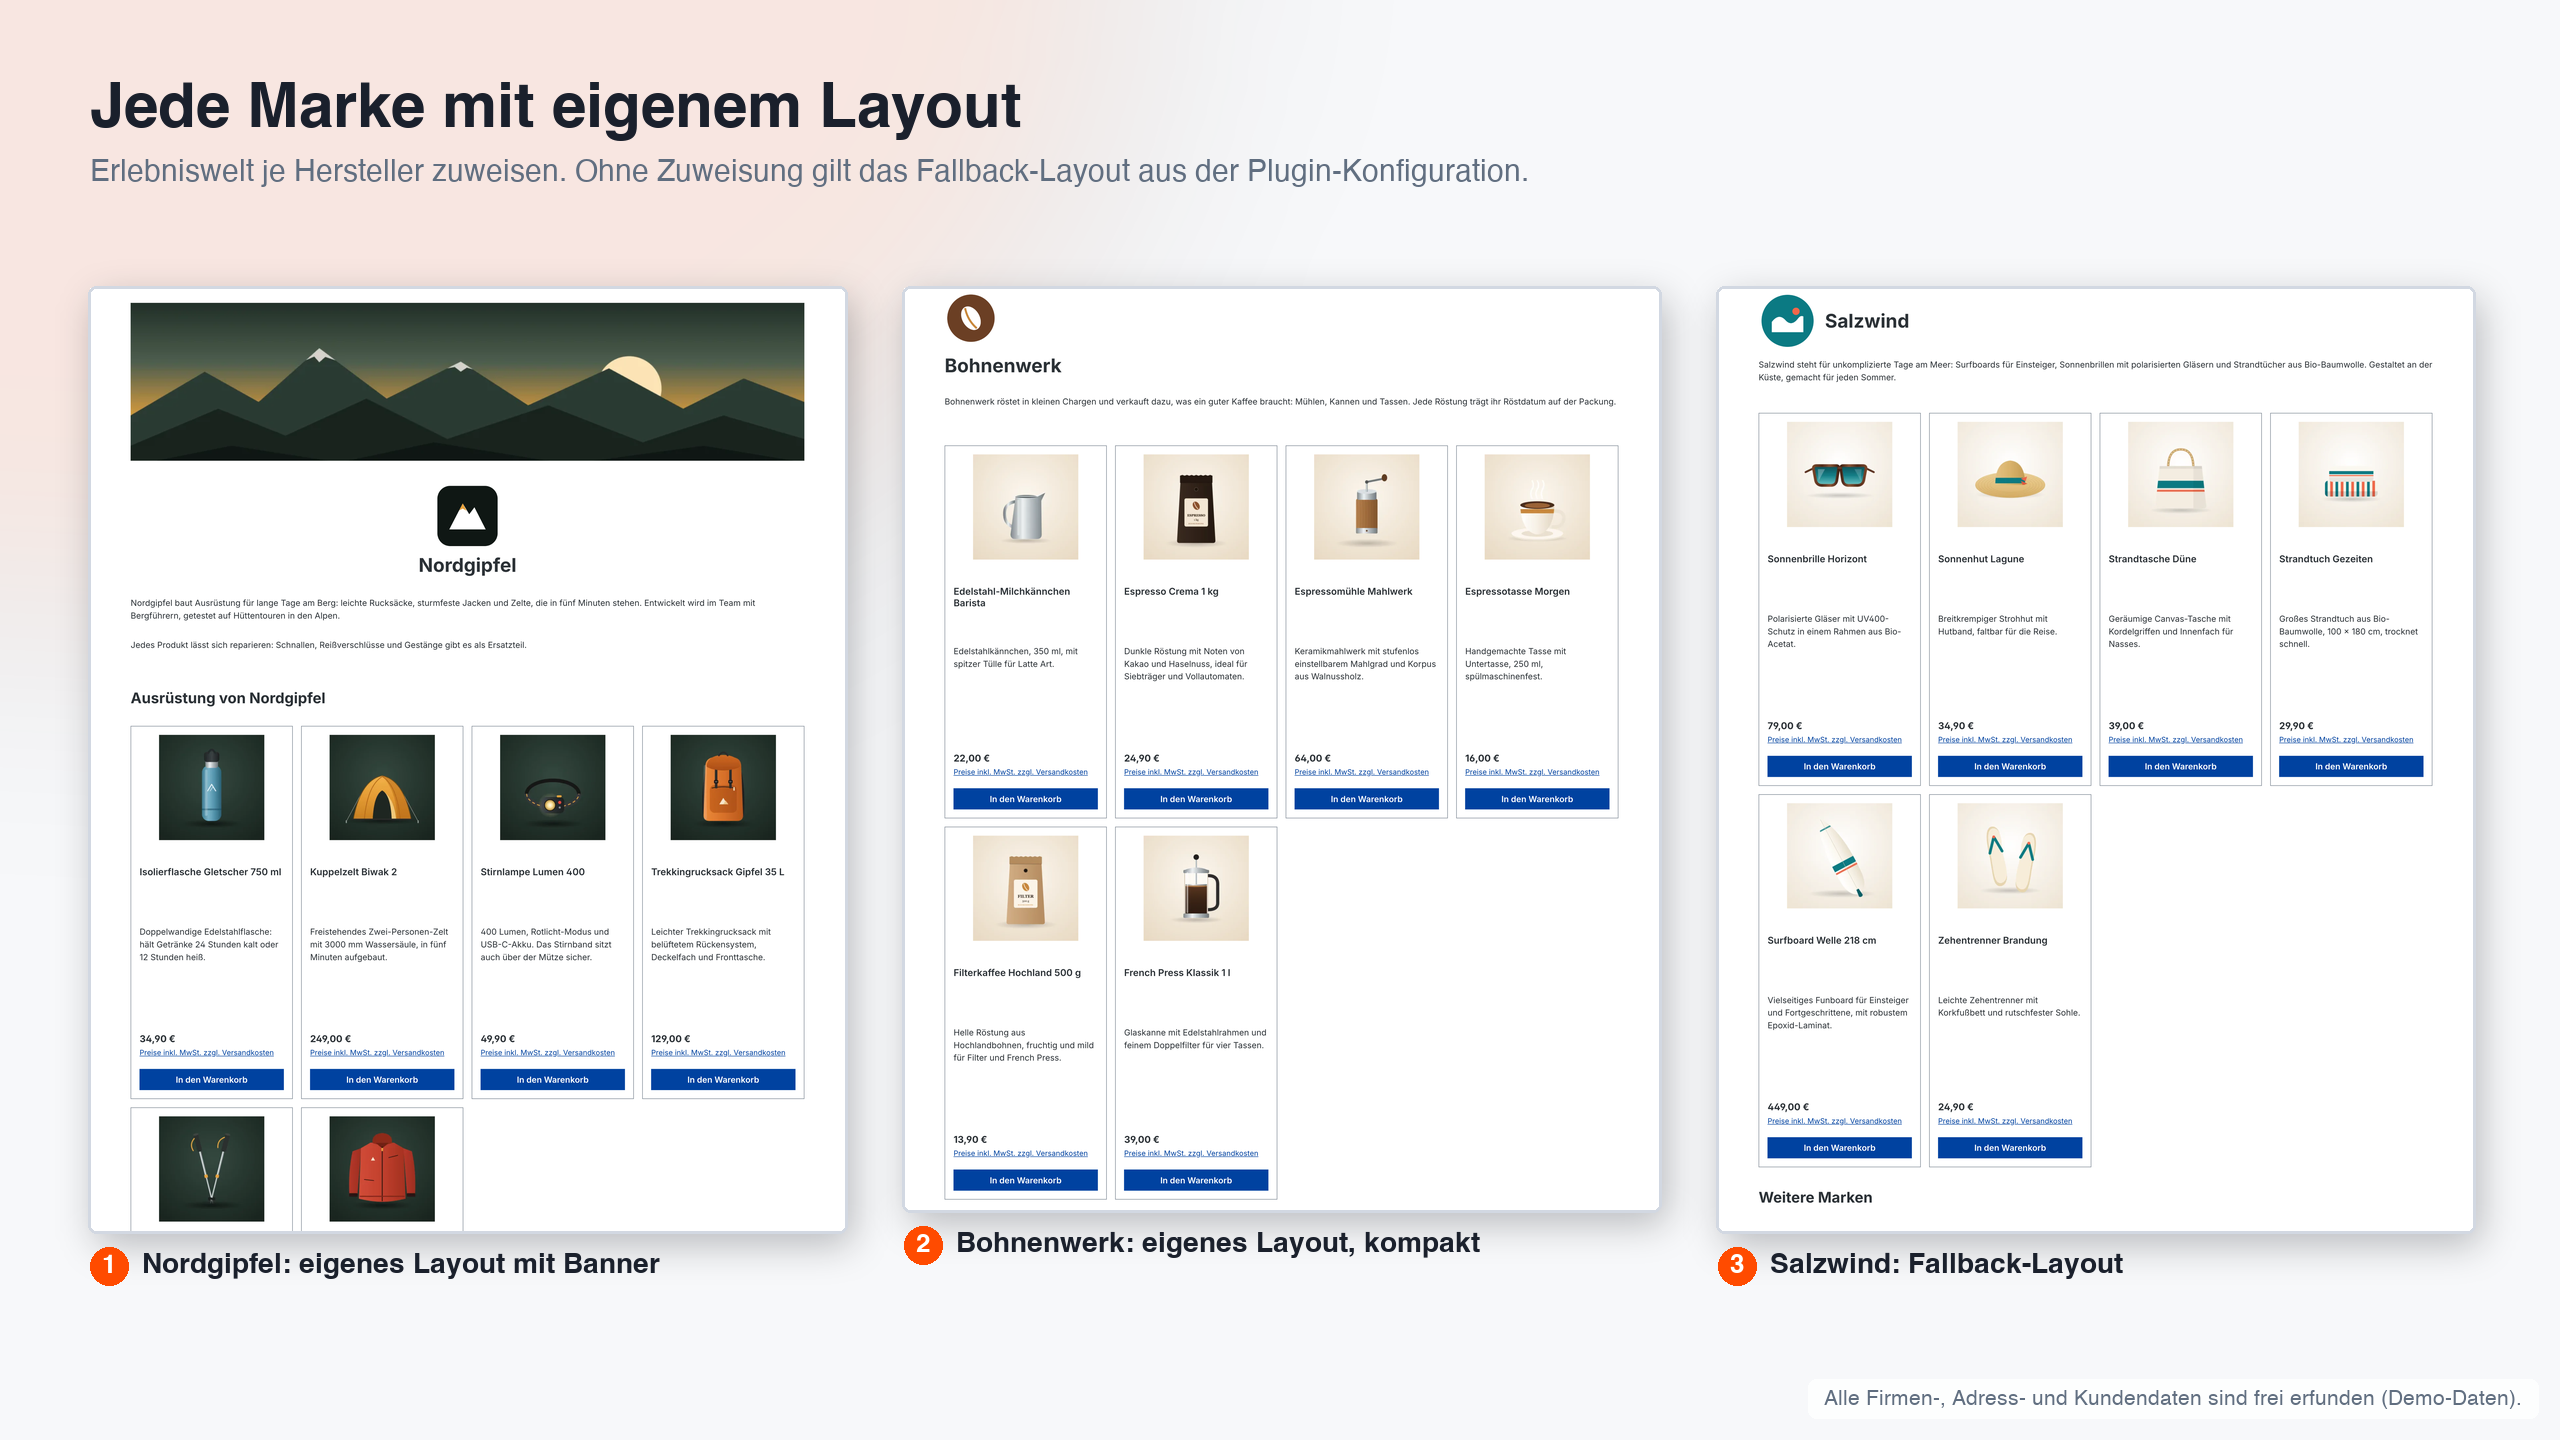Click the Nordgipfel mountain banner image

[x=467, y=381]
